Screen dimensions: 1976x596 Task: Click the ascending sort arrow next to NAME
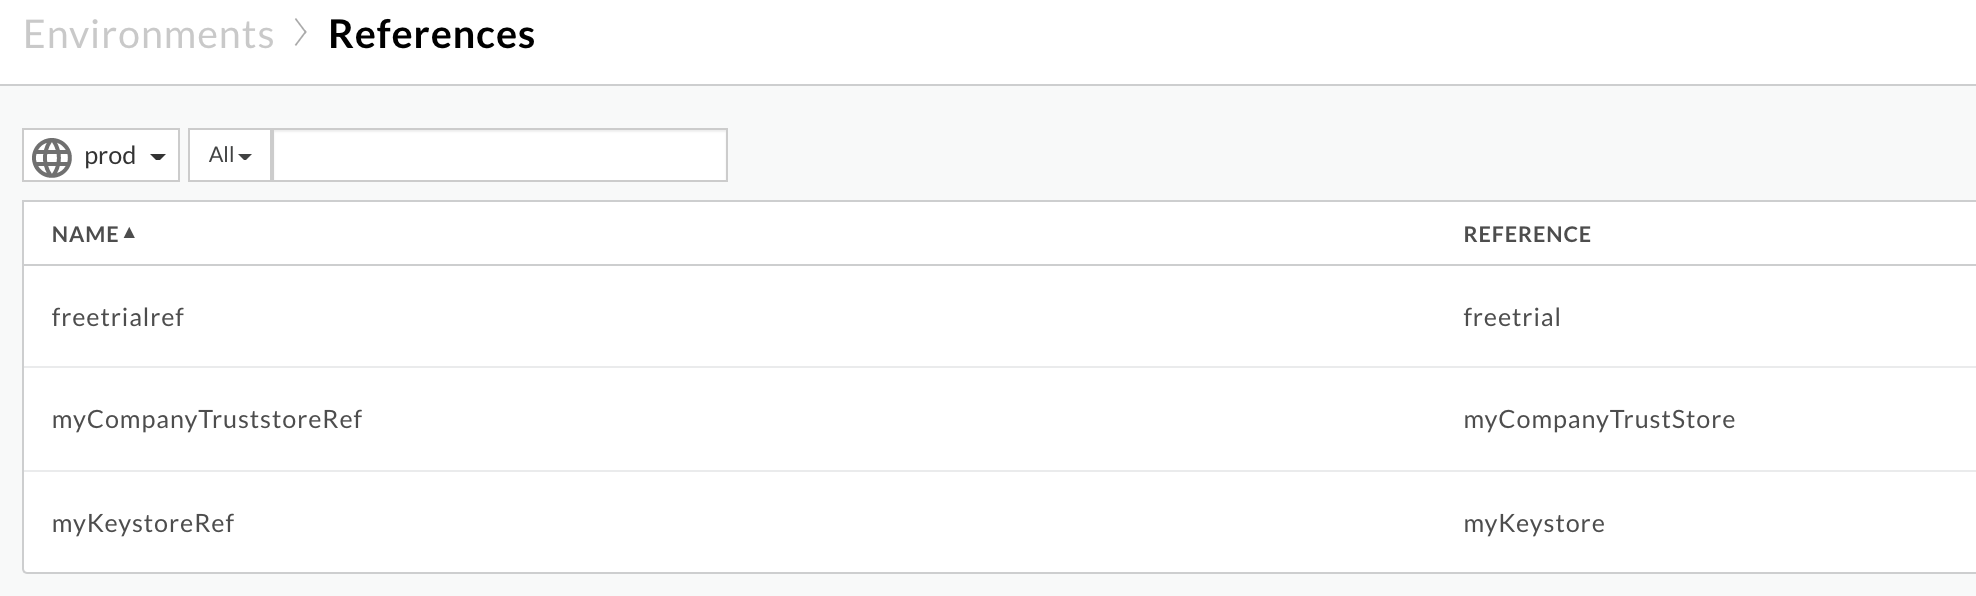129,233
